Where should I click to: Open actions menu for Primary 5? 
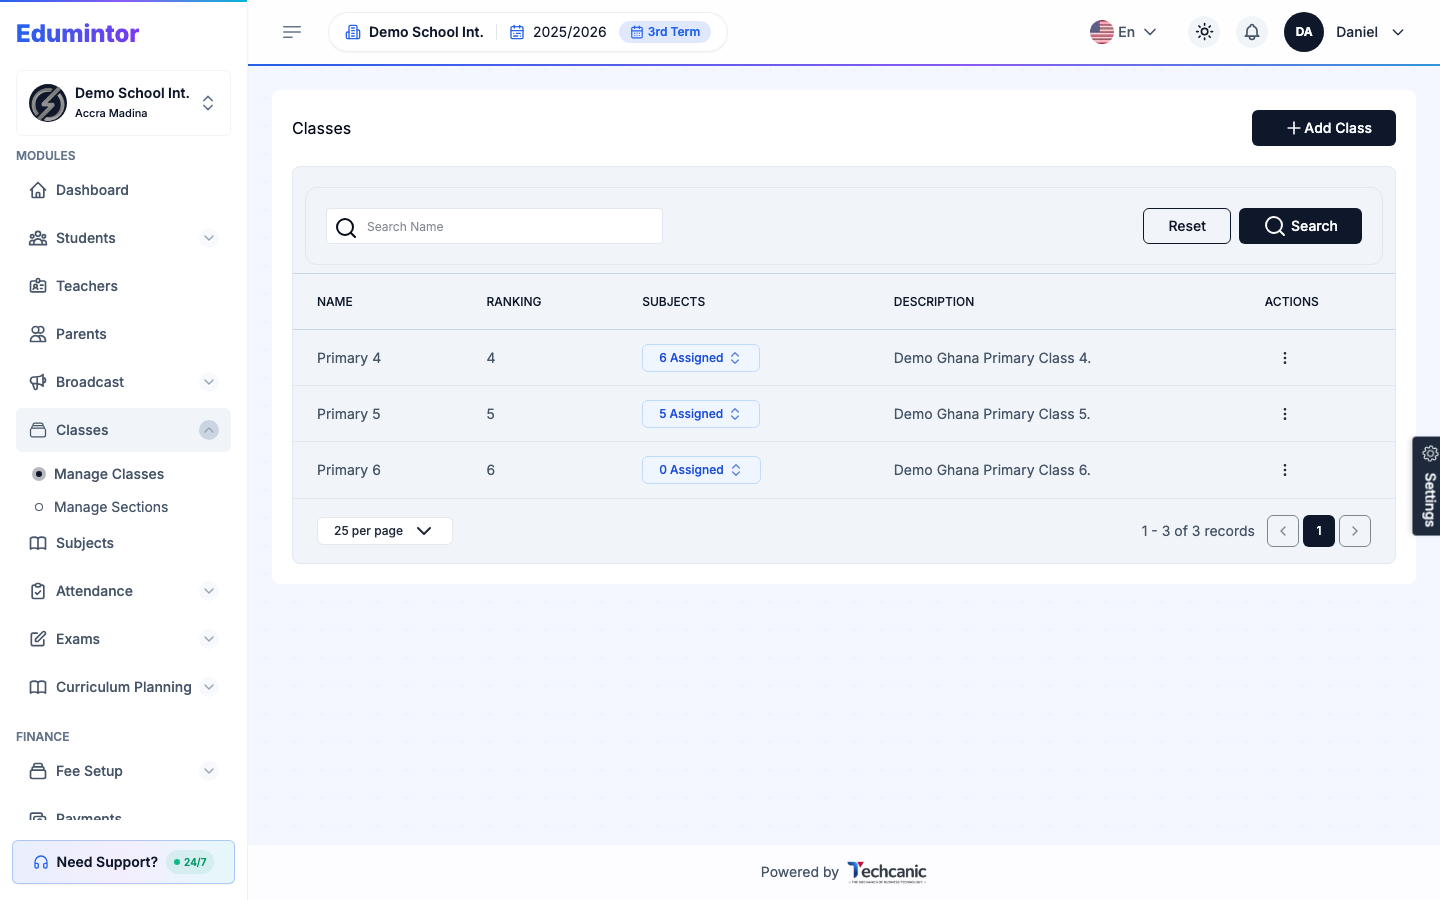point(1285,414)
